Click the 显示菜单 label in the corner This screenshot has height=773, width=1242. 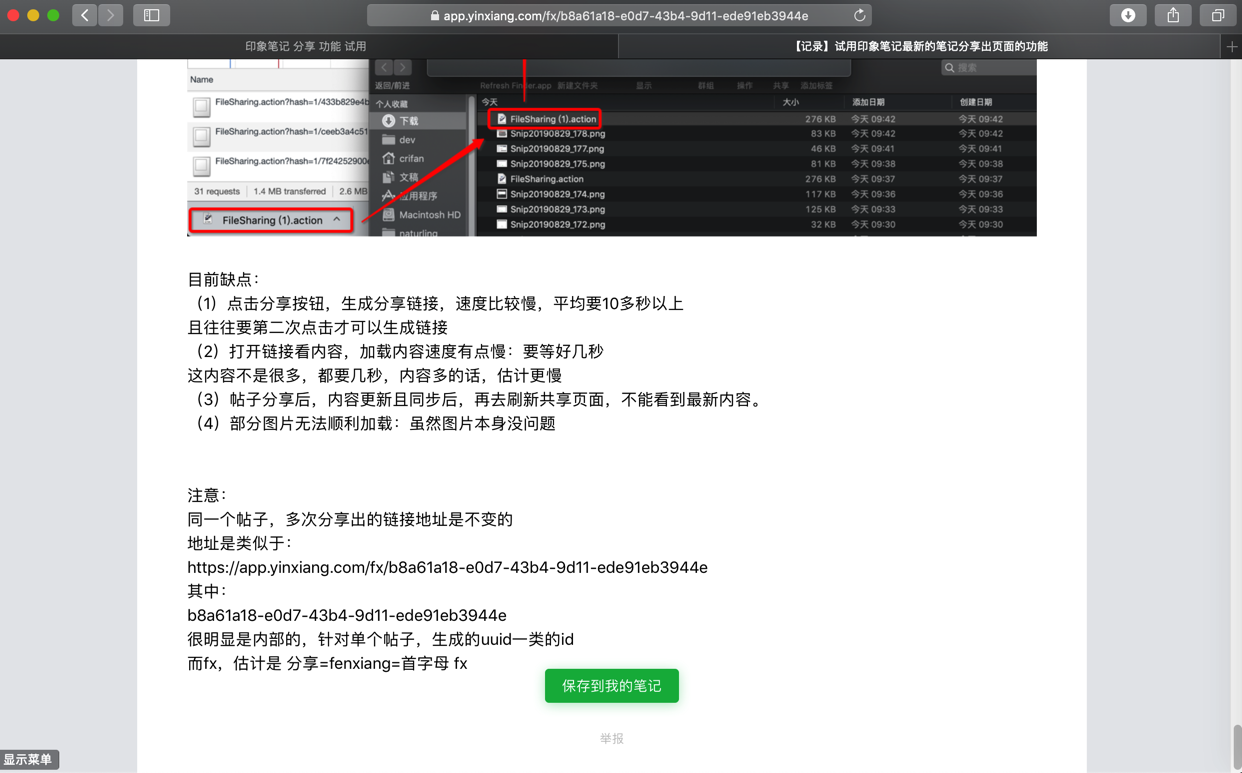pos(28,760)
